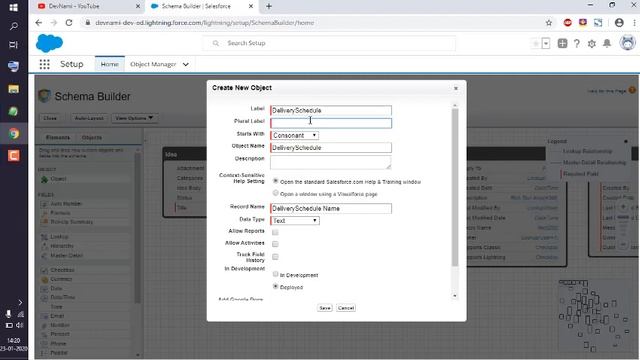Click the Search Setup box
The image size is (640, 360).
coord(329,43)
